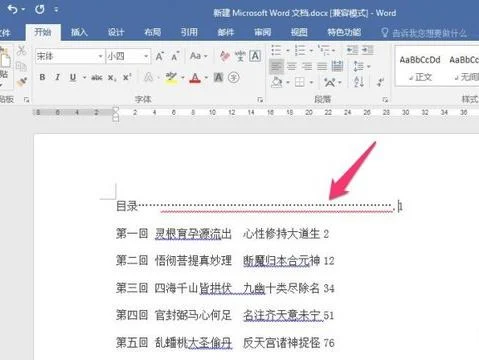Switch to the 布局 ribbon tab
The image size is (479, 360).
(153, 32)
